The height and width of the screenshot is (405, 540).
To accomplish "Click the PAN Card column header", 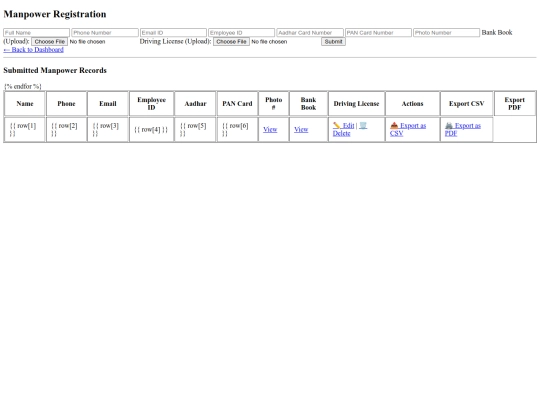I will (x=237, y=104).
